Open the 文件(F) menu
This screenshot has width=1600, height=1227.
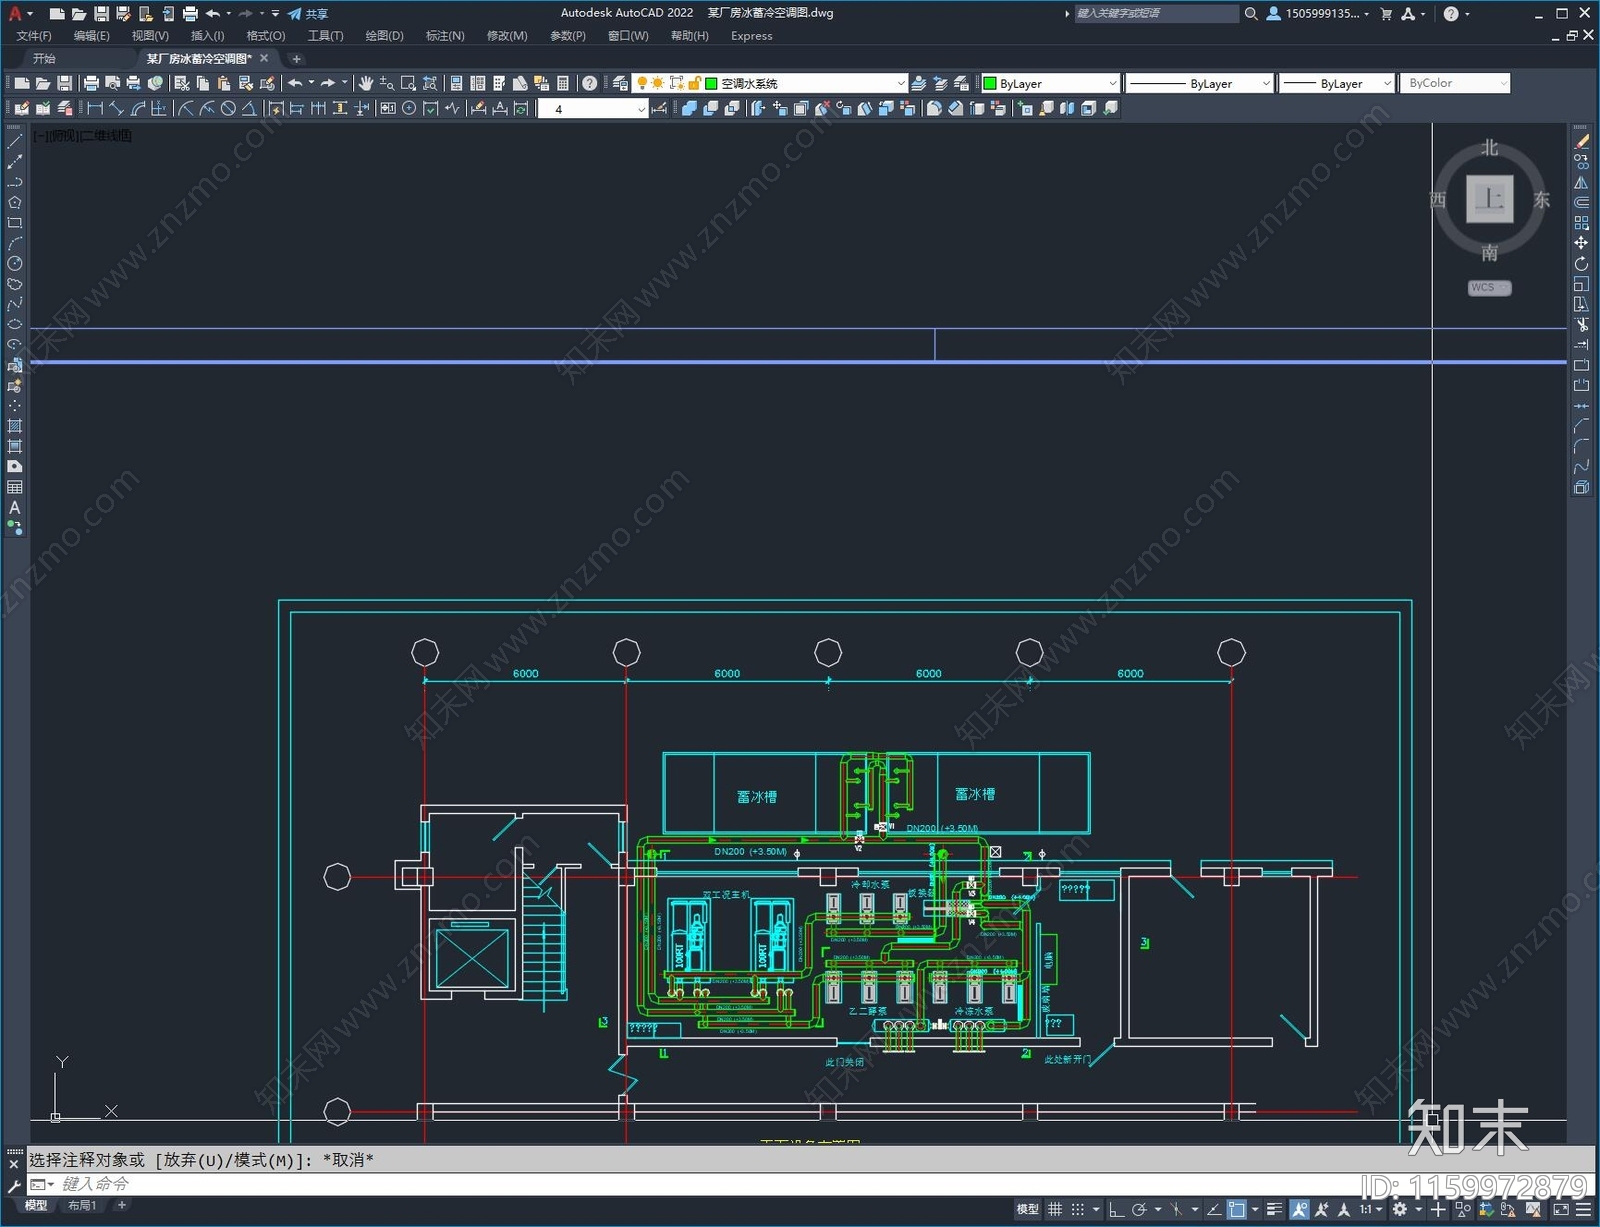(34, 36)
